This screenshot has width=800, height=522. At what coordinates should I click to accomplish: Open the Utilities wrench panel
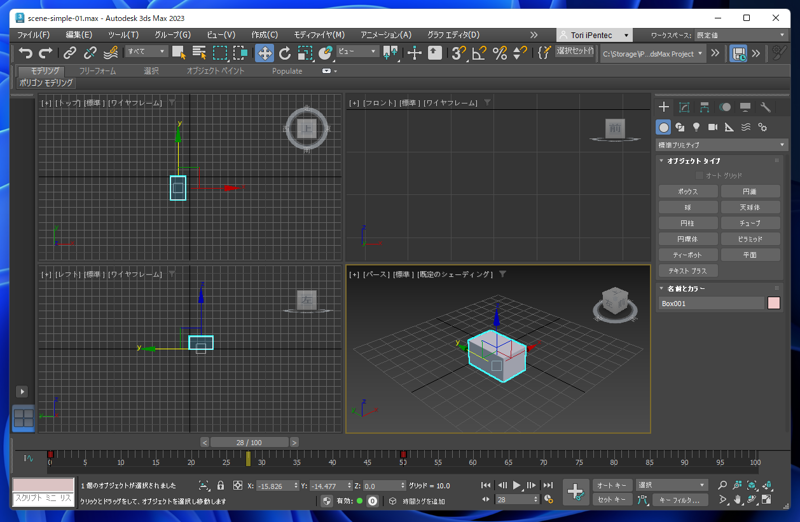point(766,107)
